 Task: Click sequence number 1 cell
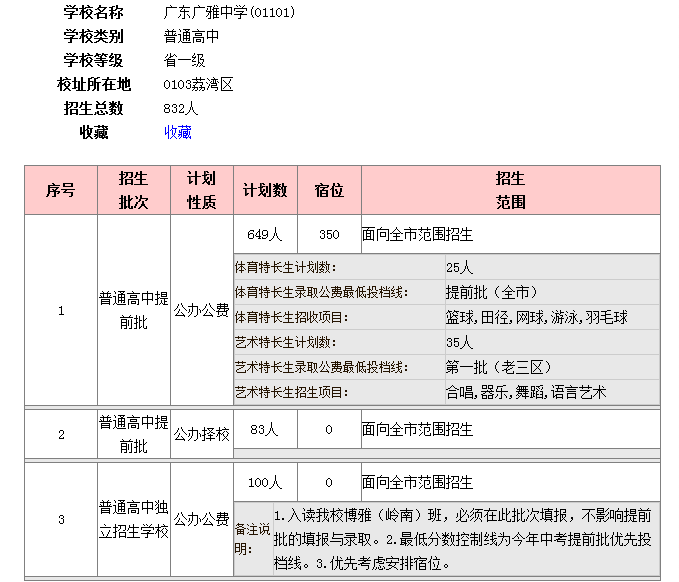[x=61, y=310]
